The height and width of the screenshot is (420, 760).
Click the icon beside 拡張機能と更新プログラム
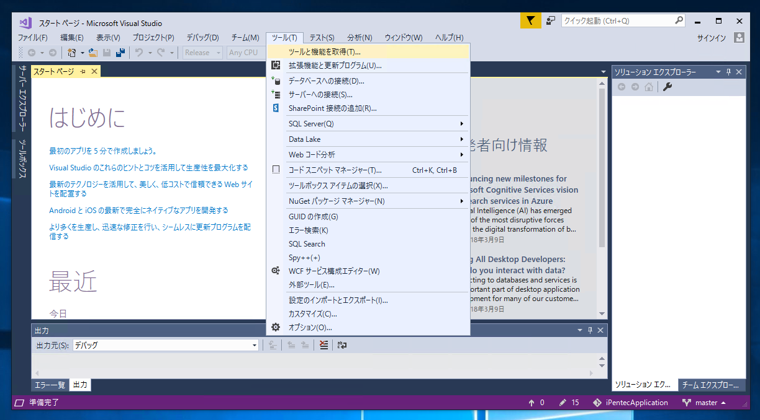(276, 65)
